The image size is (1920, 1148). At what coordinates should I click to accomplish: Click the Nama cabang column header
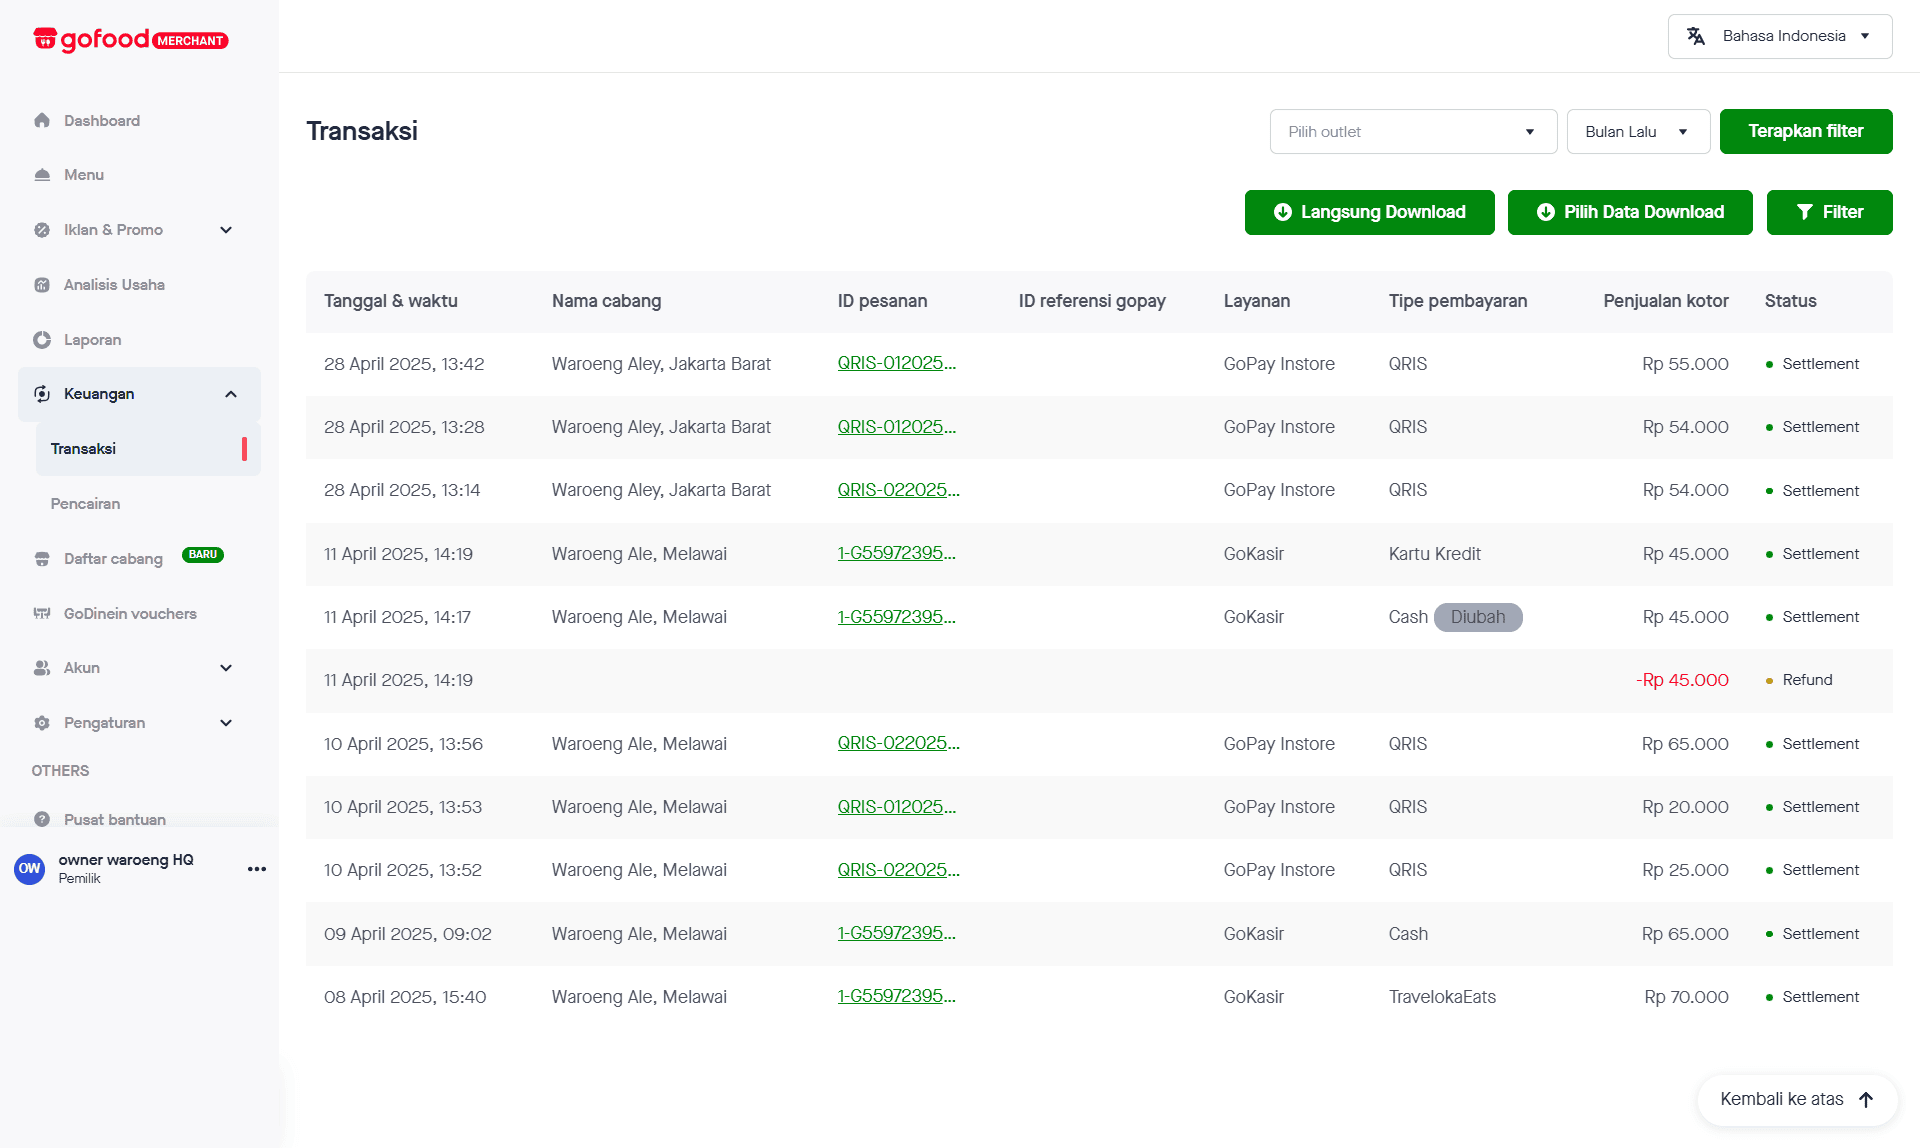[x=606, y=301]
